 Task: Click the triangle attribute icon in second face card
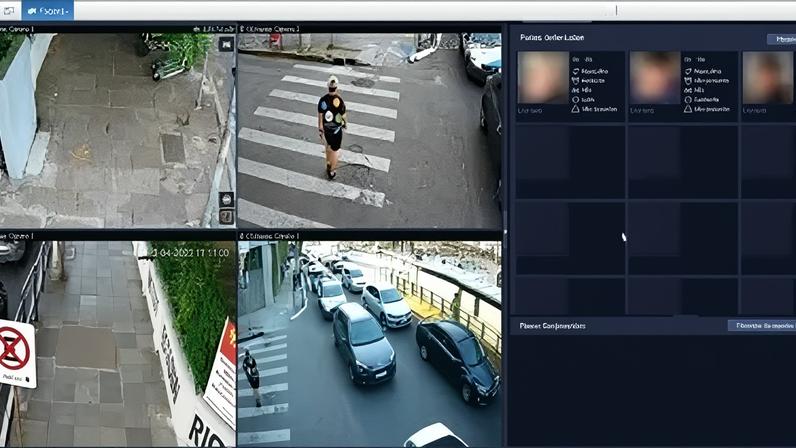coord(688,109)
